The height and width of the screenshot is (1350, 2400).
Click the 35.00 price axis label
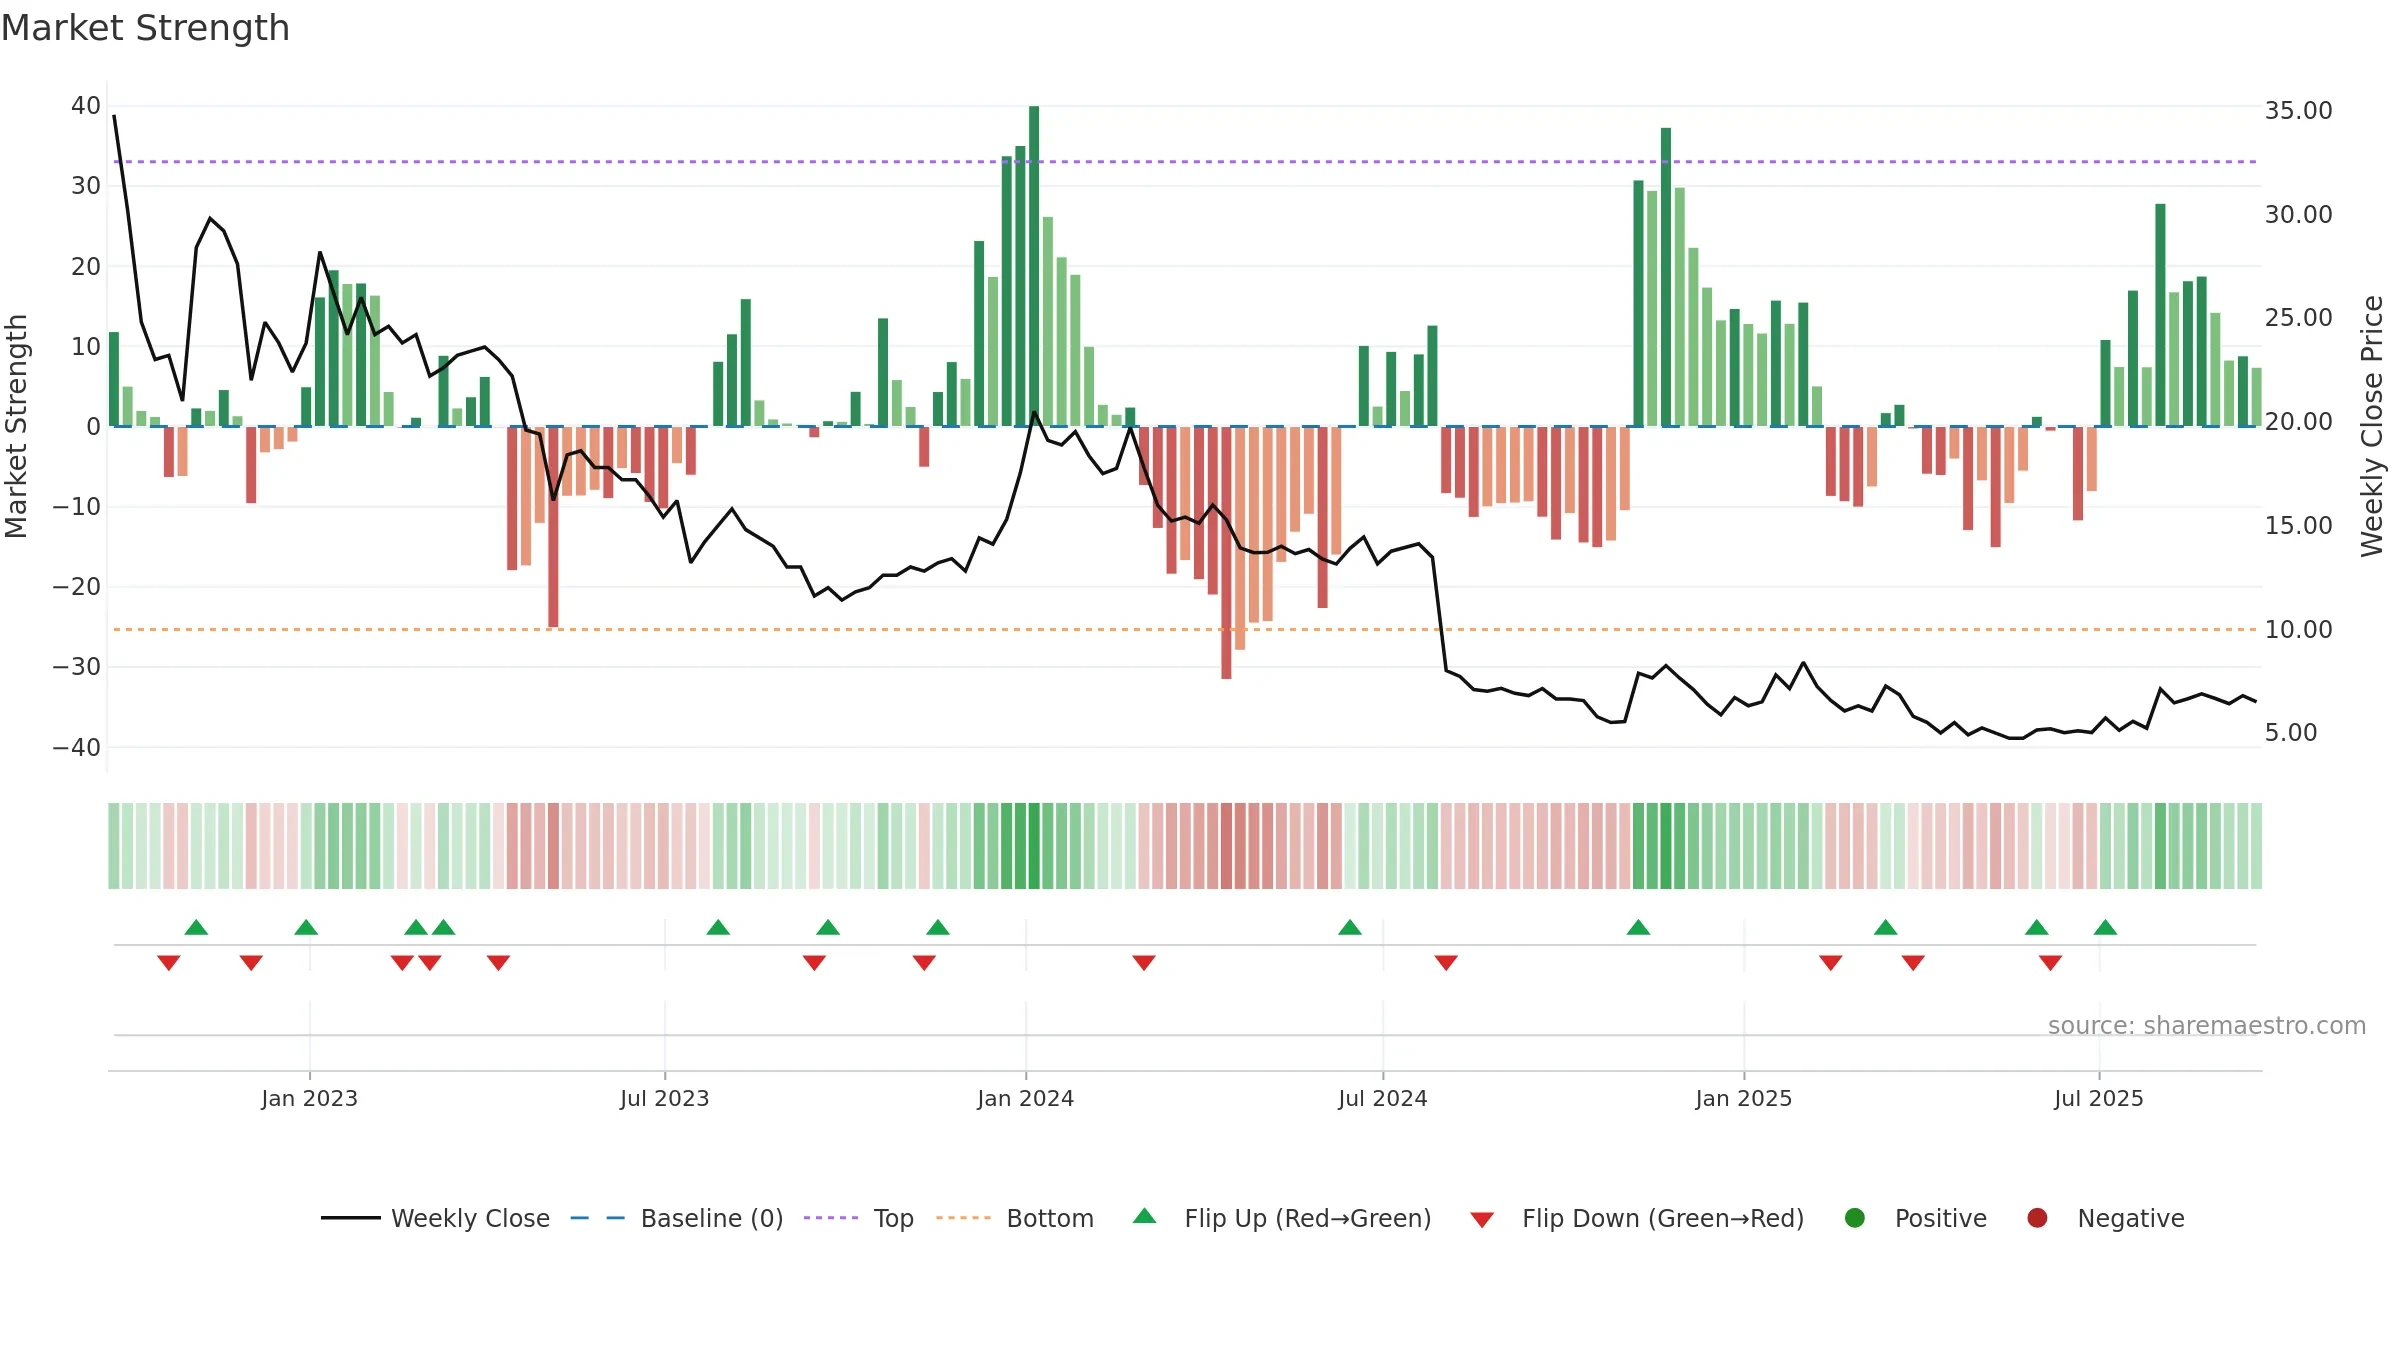pyautogui.click(x=2298, y=110)
